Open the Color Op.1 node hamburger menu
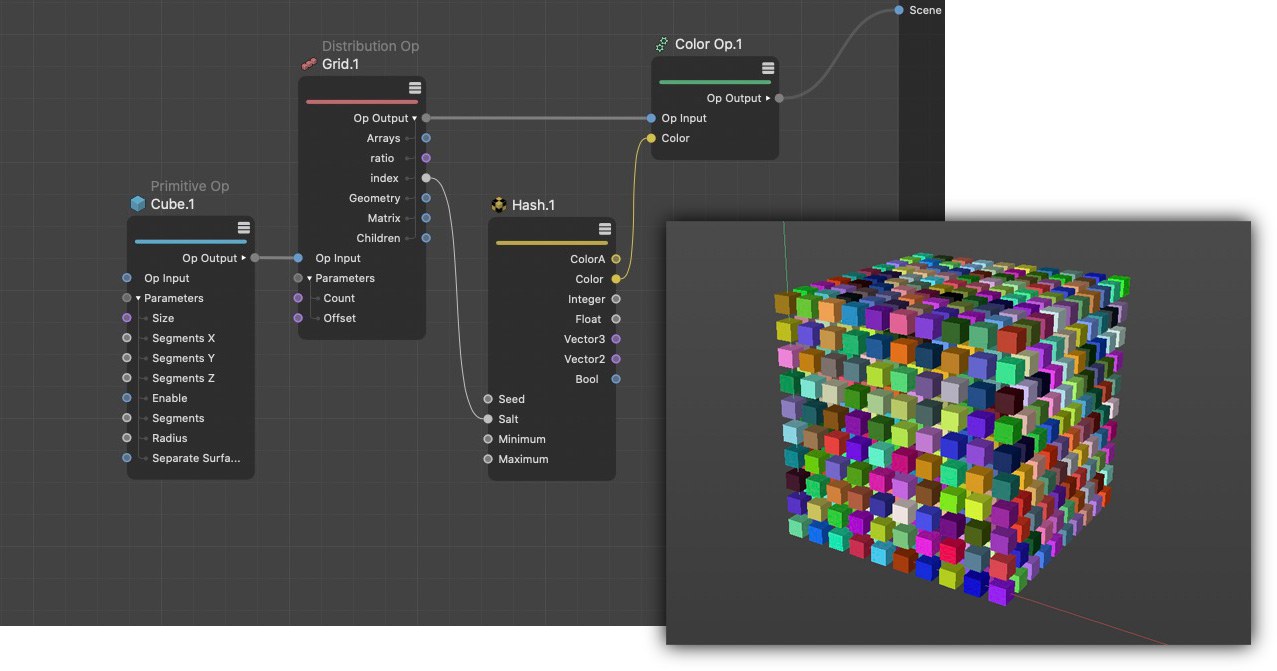Image resolution: width=1277 pixels, height=671 pixels. click(x=767, y=68)
